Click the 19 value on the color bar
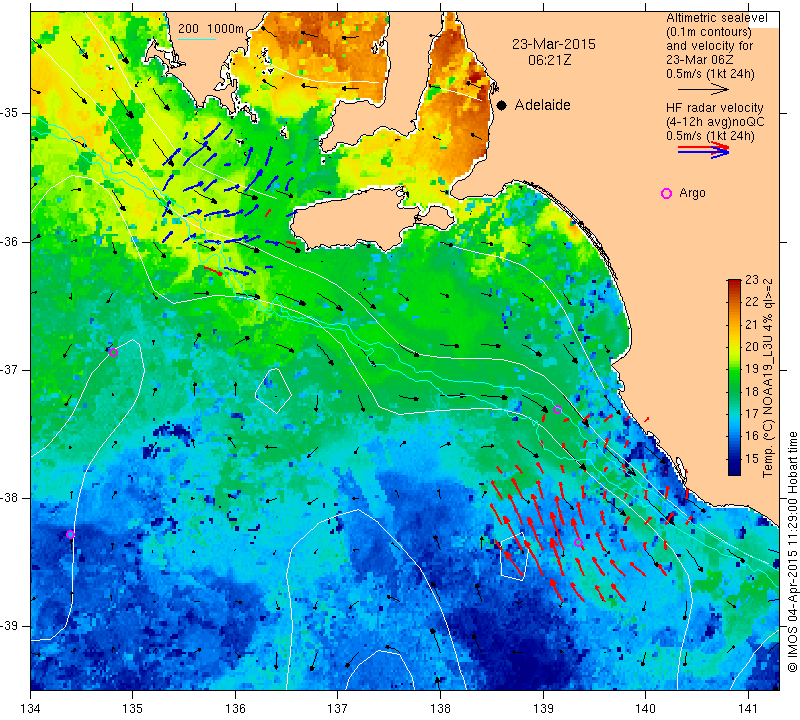The image size is (800, 720). point(752,368)
